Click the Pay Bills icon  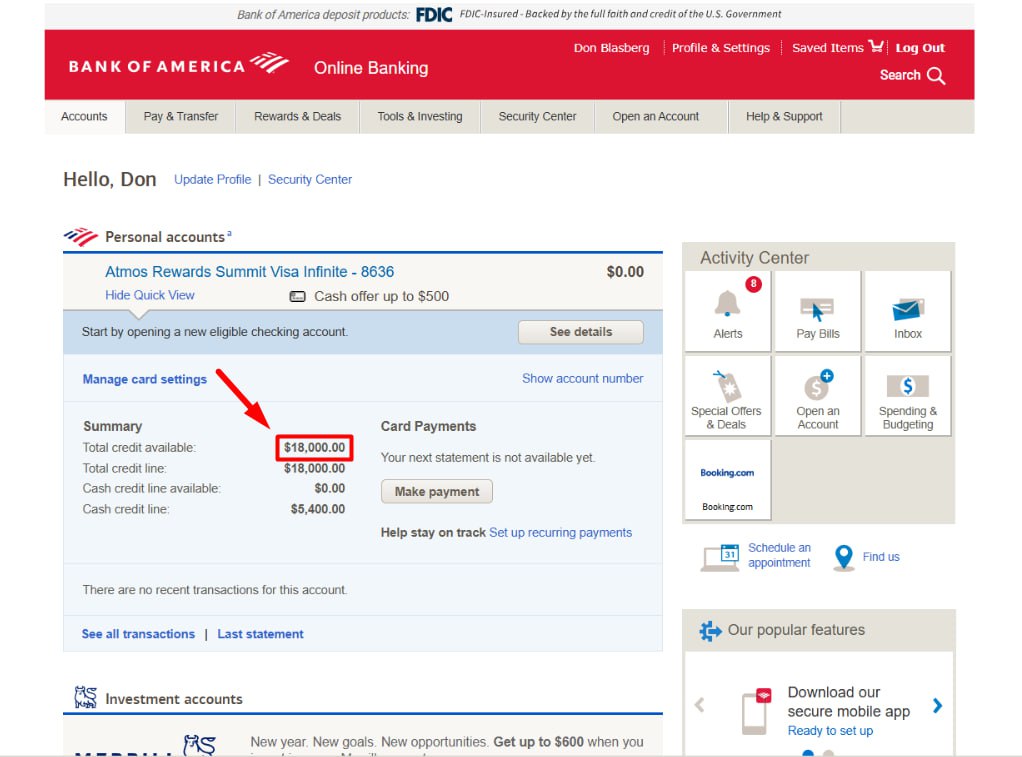817,309
